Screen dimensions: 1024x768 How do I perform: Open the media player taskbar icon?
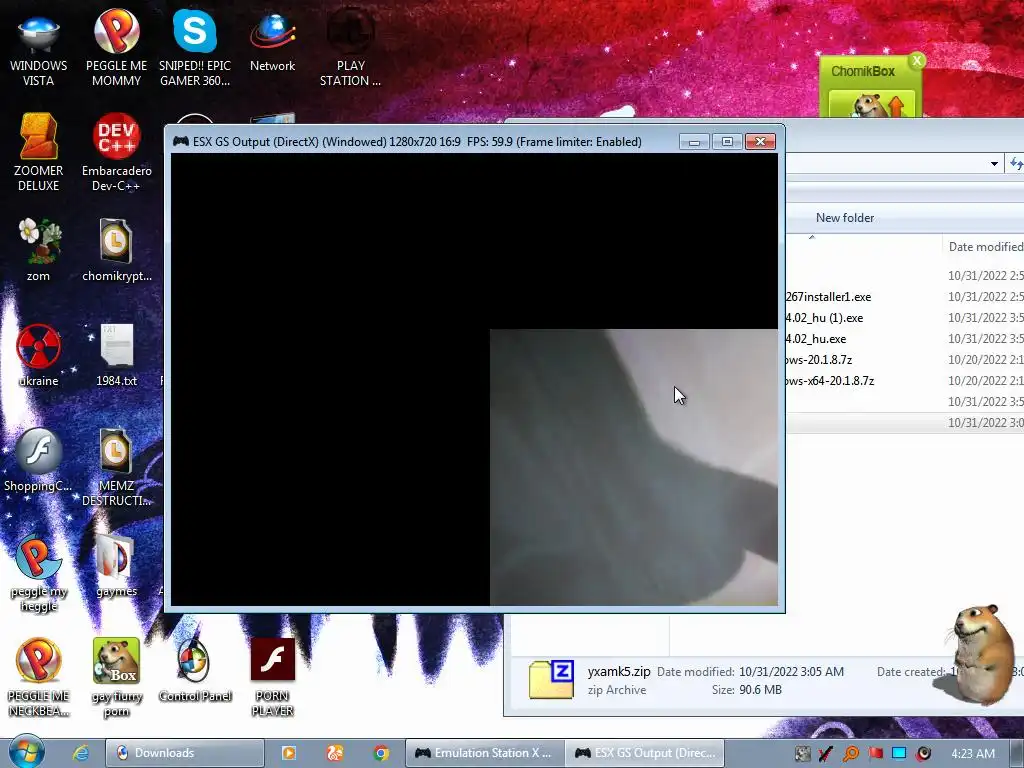289,753
